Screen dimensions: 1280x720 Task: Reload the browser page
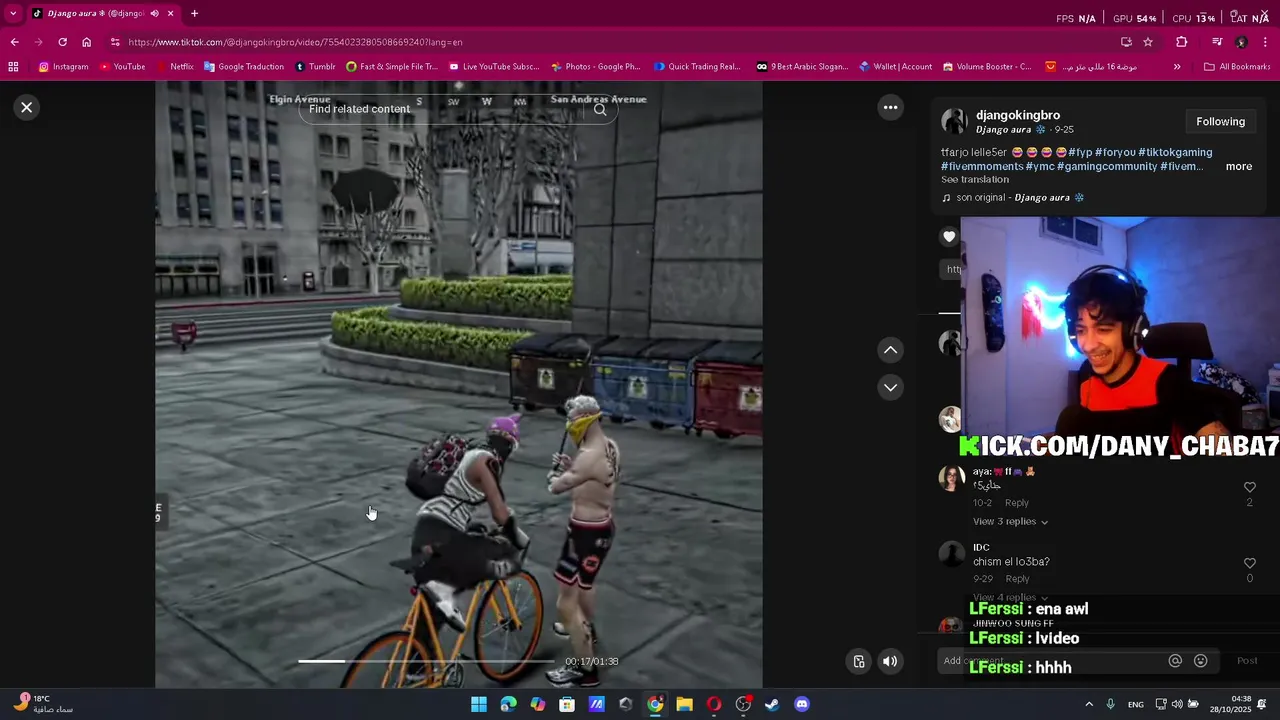point(62,42)
